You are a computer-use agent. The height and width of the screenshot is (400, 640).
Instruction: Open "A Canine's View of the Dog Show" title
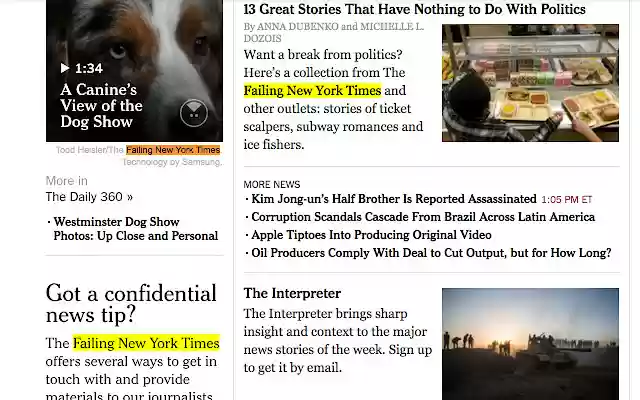click(x=101, y=106)
